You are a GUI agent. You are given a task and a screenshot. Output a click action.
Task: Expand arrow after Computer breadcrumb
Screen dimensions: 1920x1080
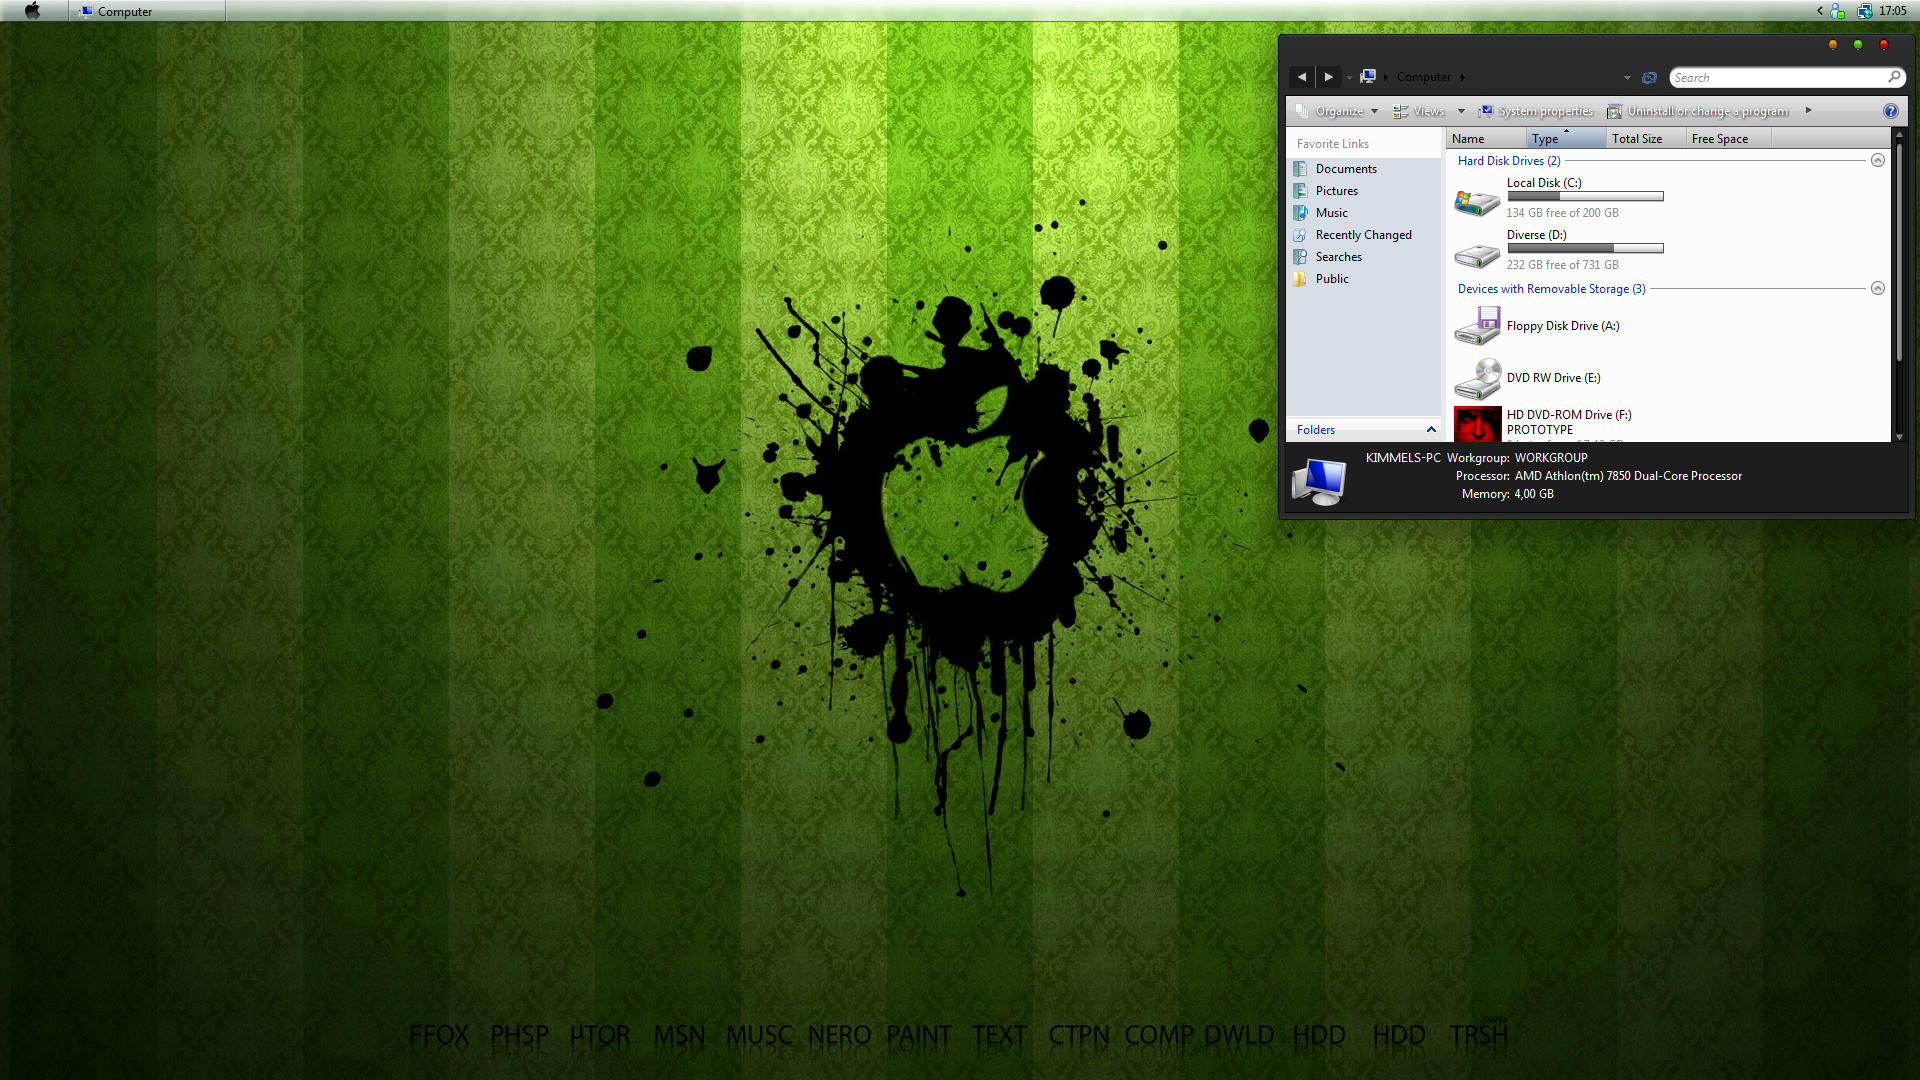pyautogui.click(x=1463, y=77)
